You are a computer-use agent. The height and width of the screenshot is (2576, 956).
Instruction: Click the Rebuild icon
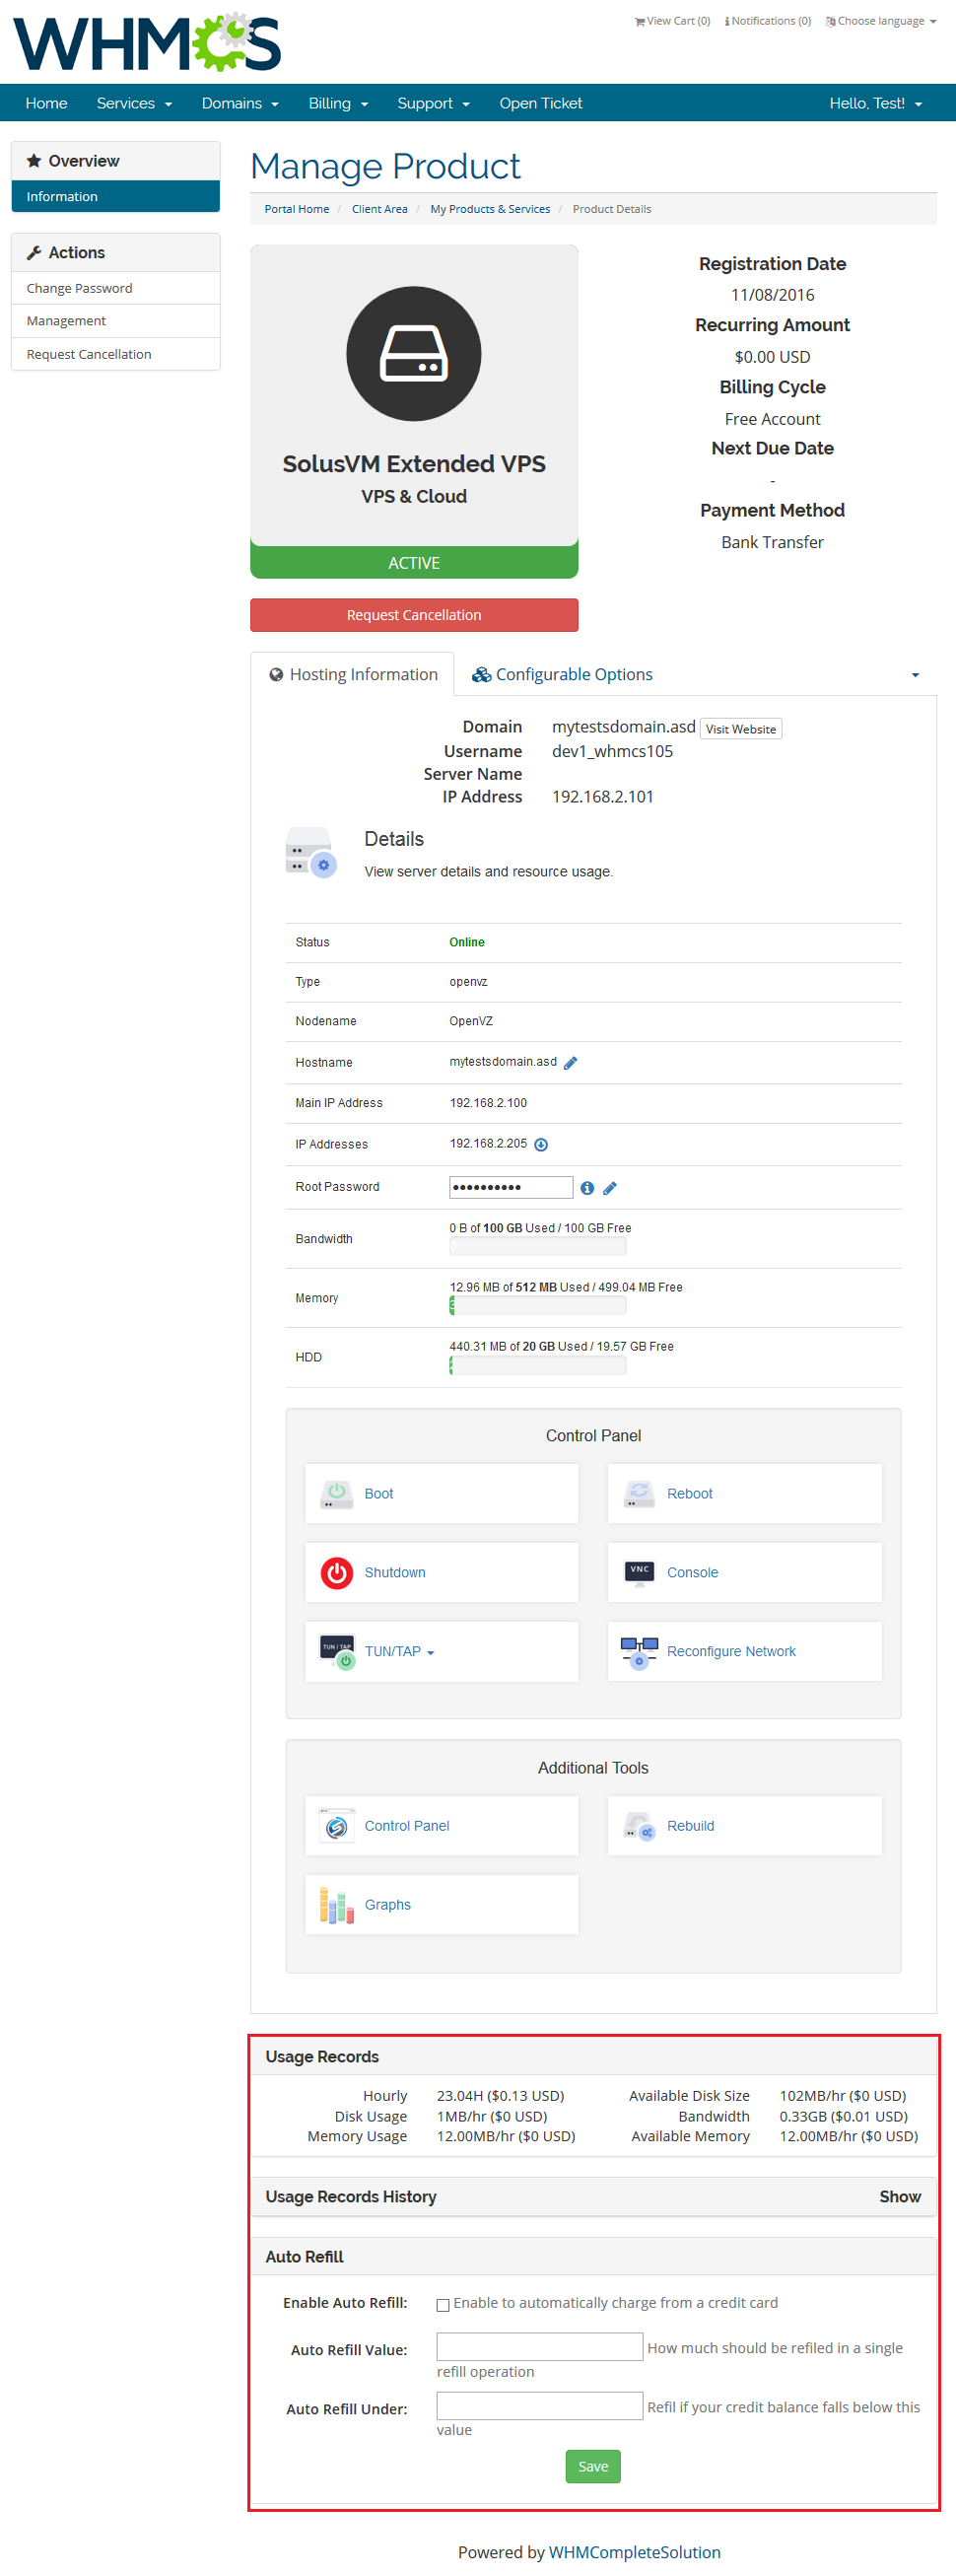[639, 1826]
